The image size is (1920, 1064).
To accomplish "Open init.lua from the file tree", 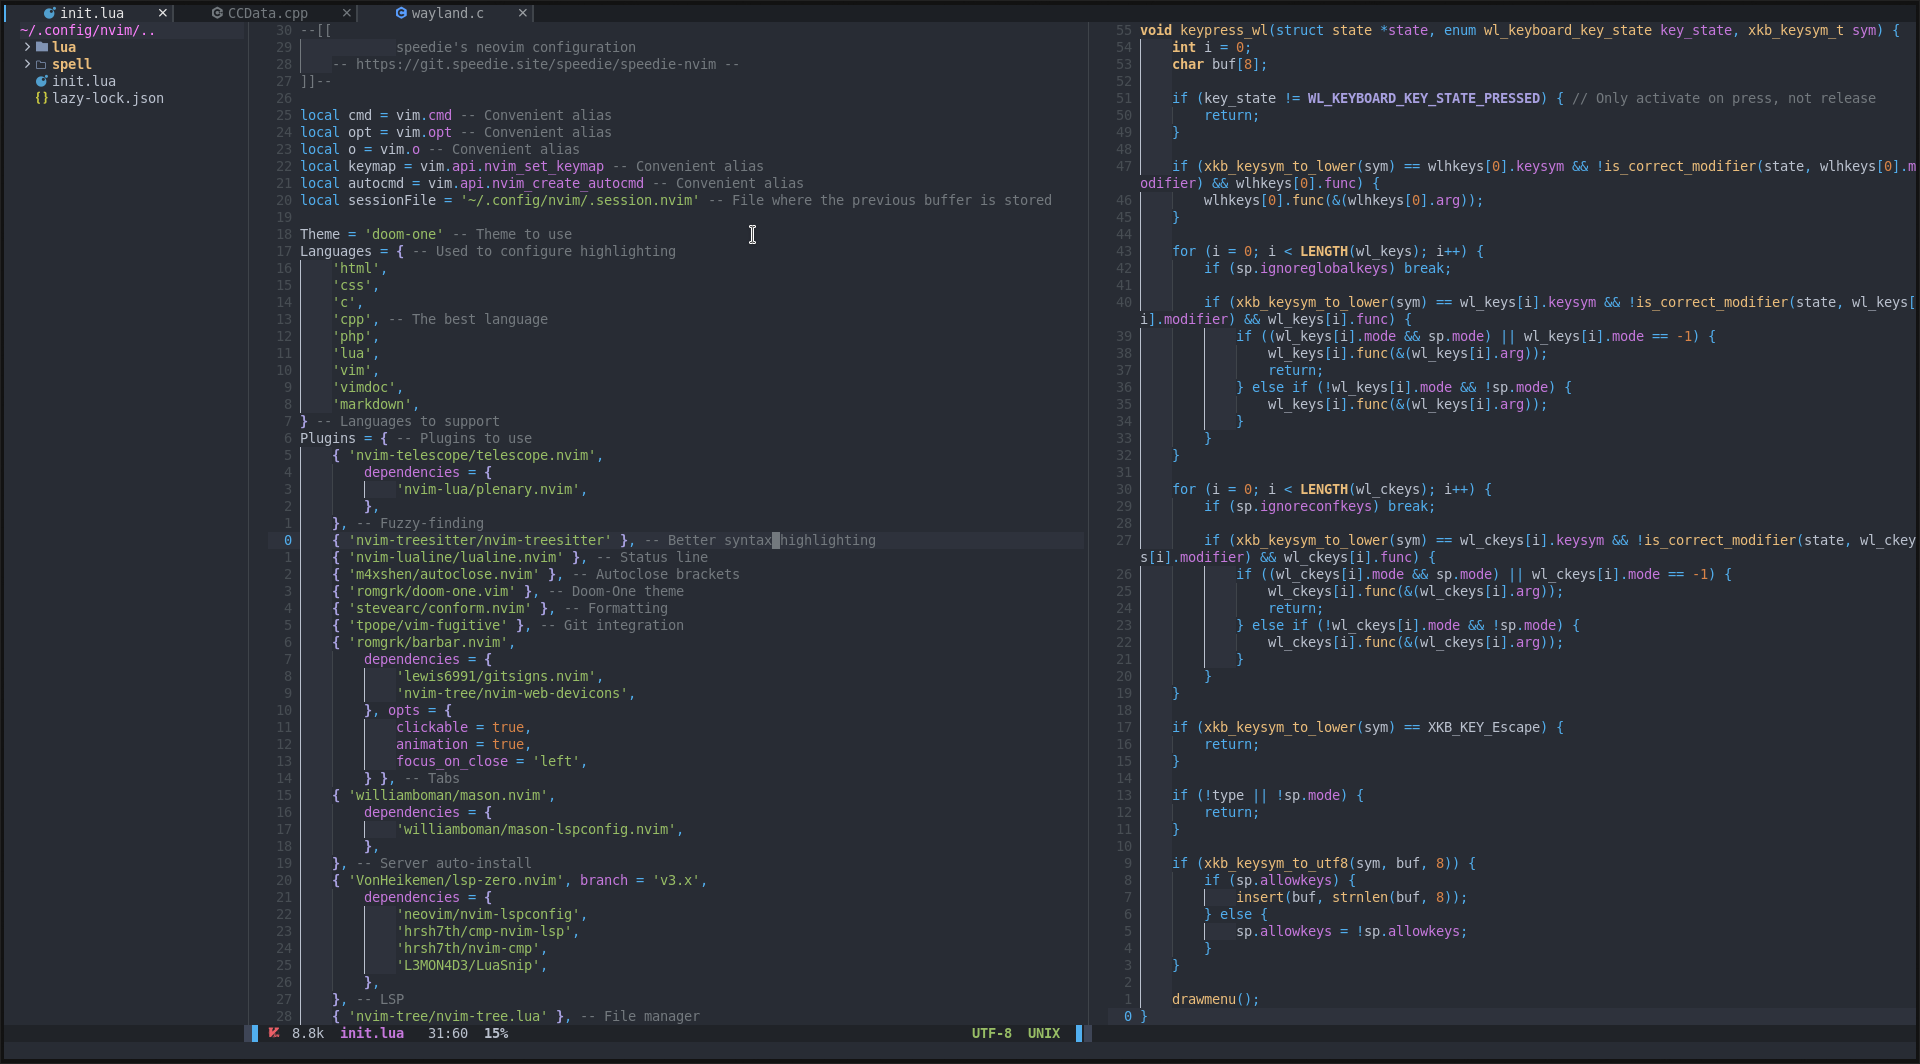I will pyautogui.click(x=84, y=81).
